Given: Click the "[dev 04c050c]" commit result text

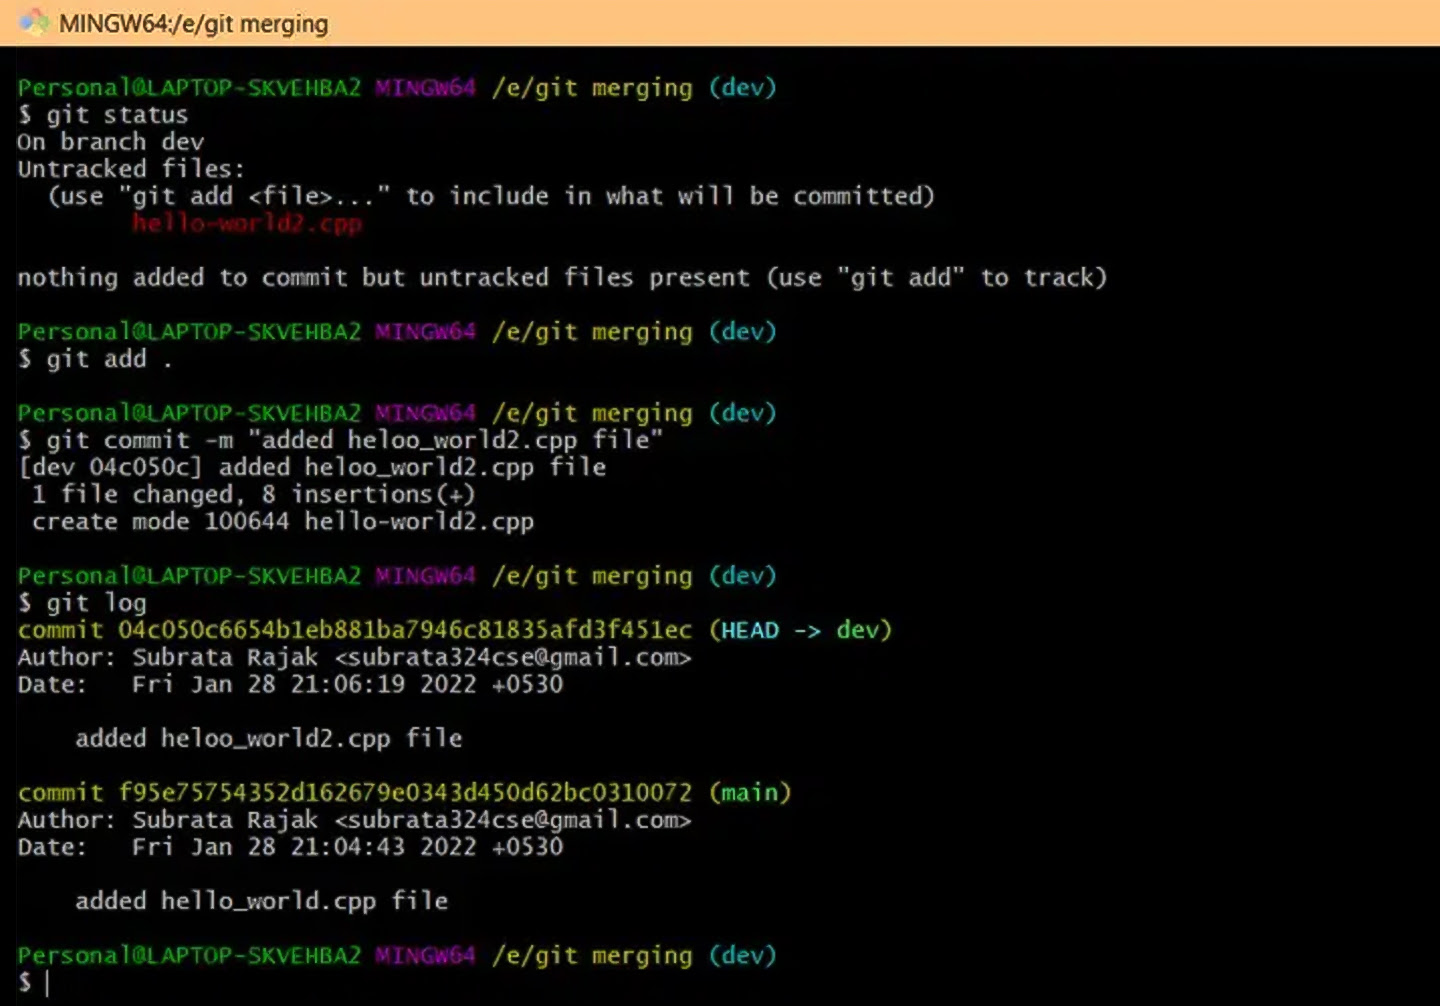Looking at the screenshot, I should point(110,467).
